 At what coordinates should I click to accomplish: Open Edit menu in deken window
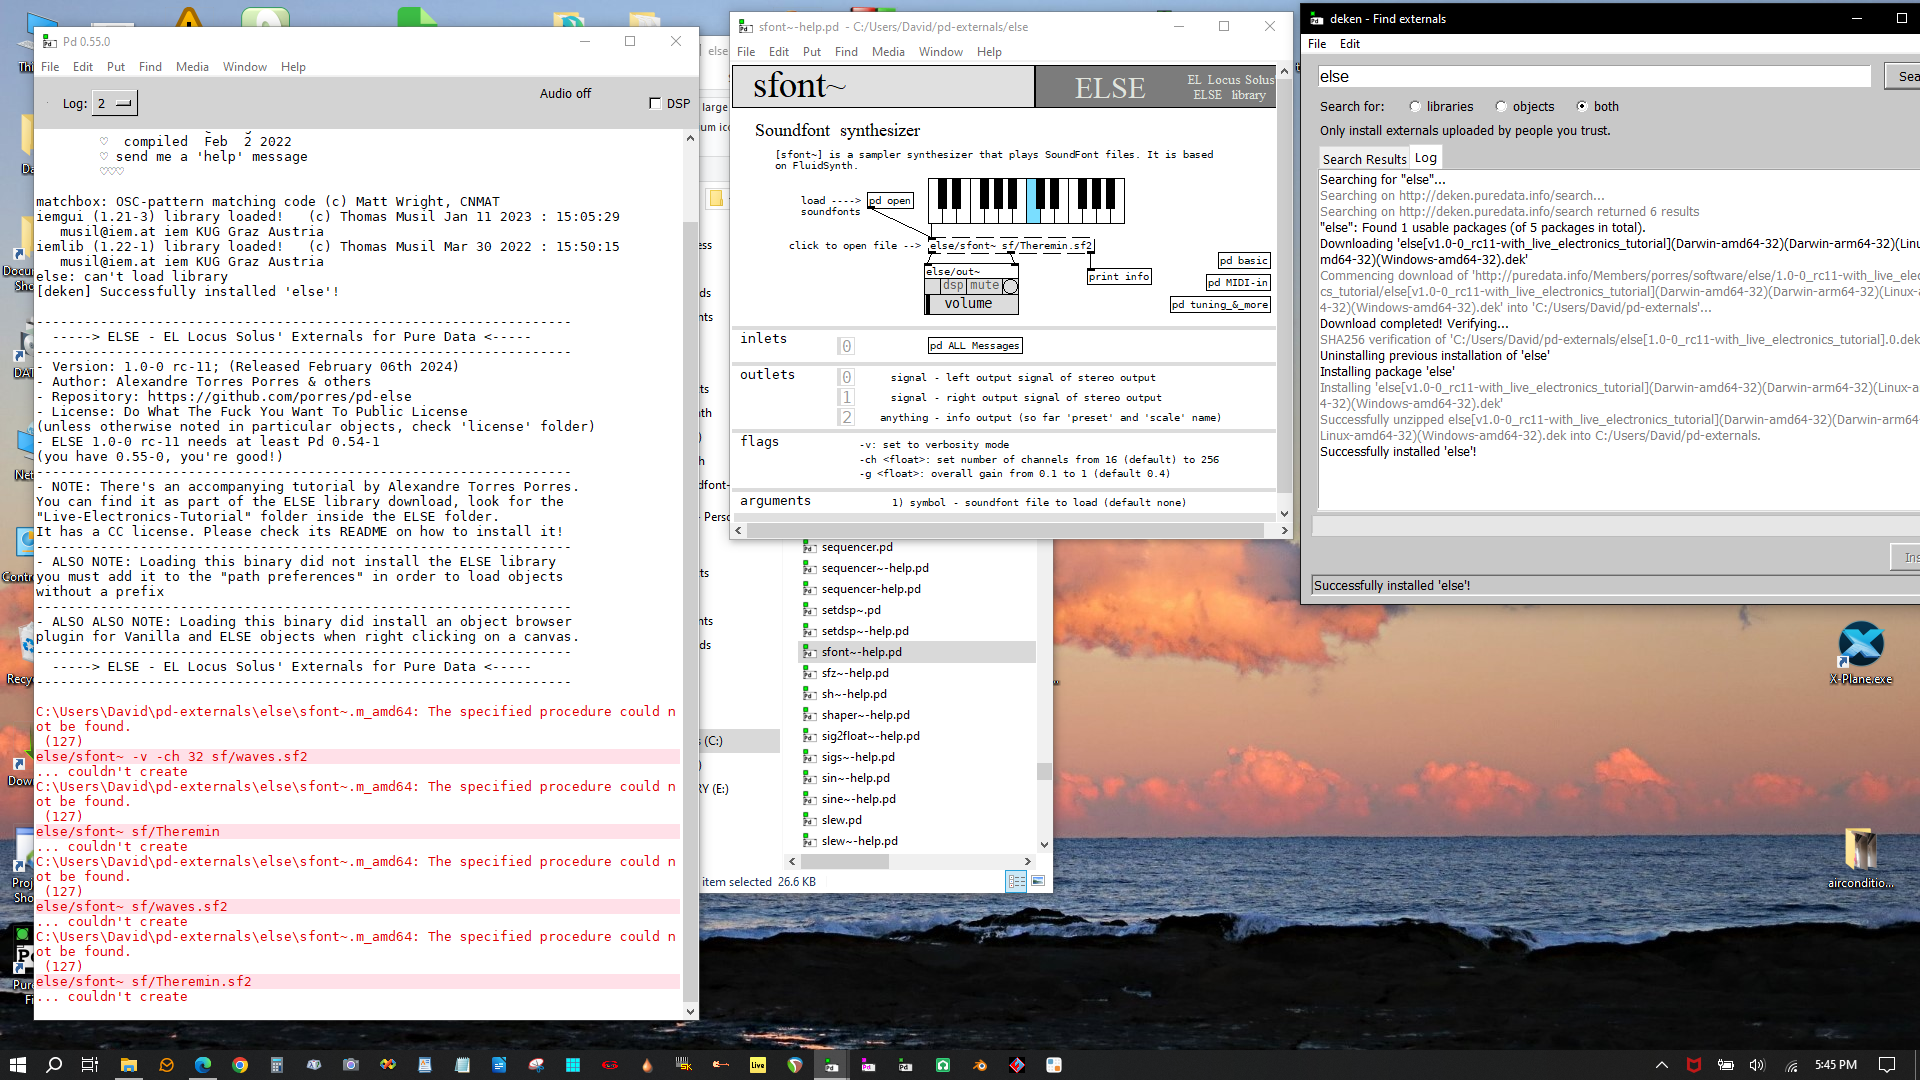click(1350, 44)
